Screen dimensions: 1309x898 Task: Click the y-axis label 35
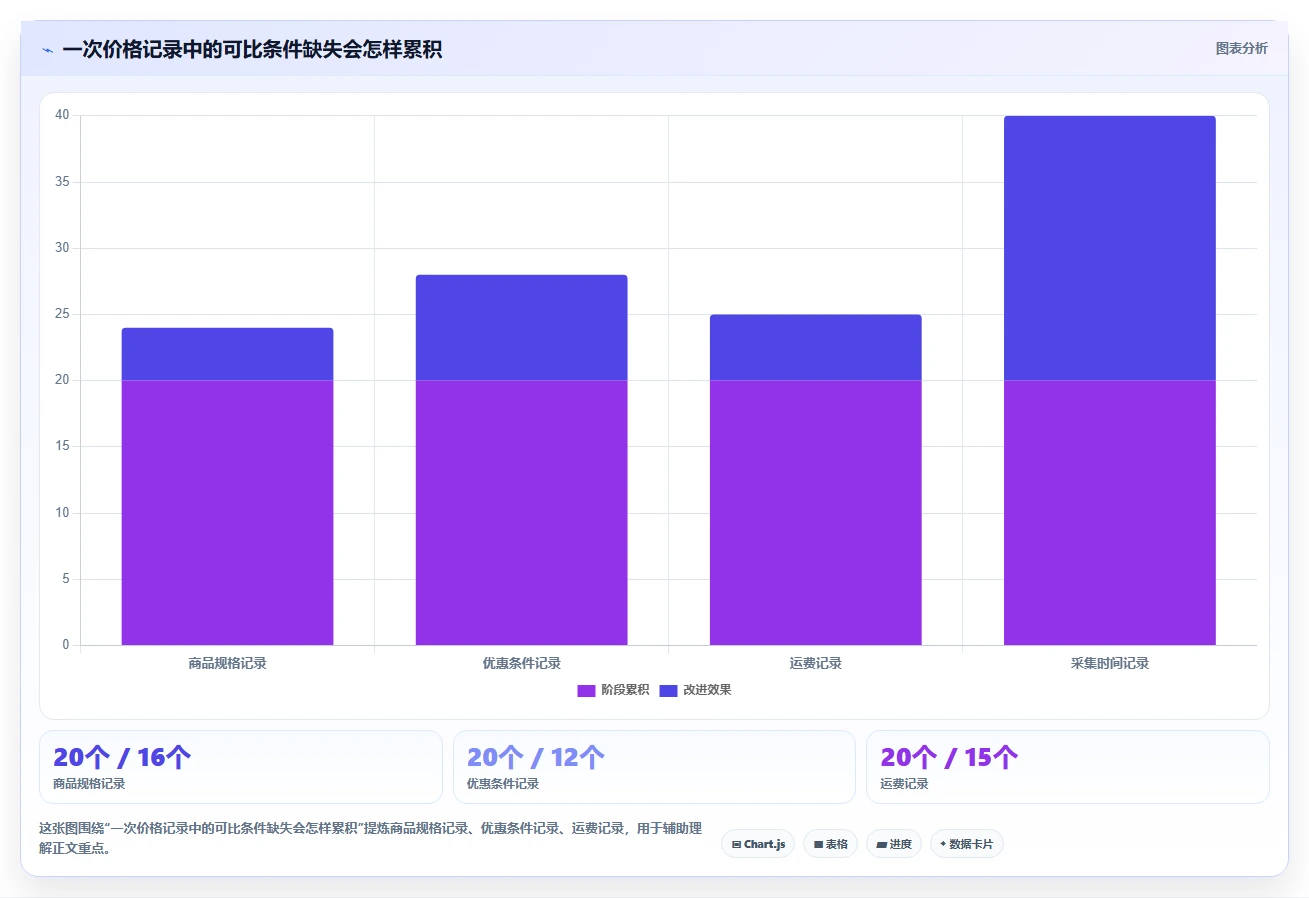[x=62, y=182]
